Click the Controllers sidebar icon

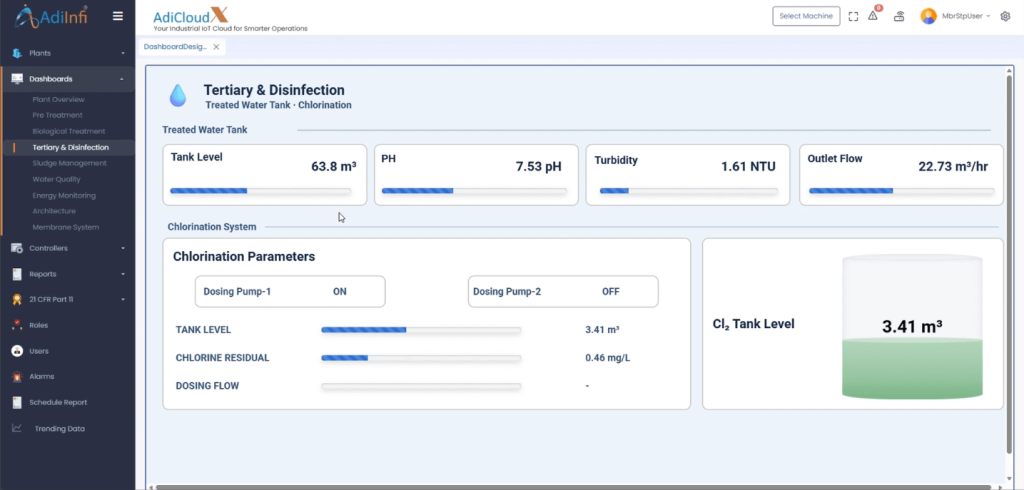coord(18,248)
